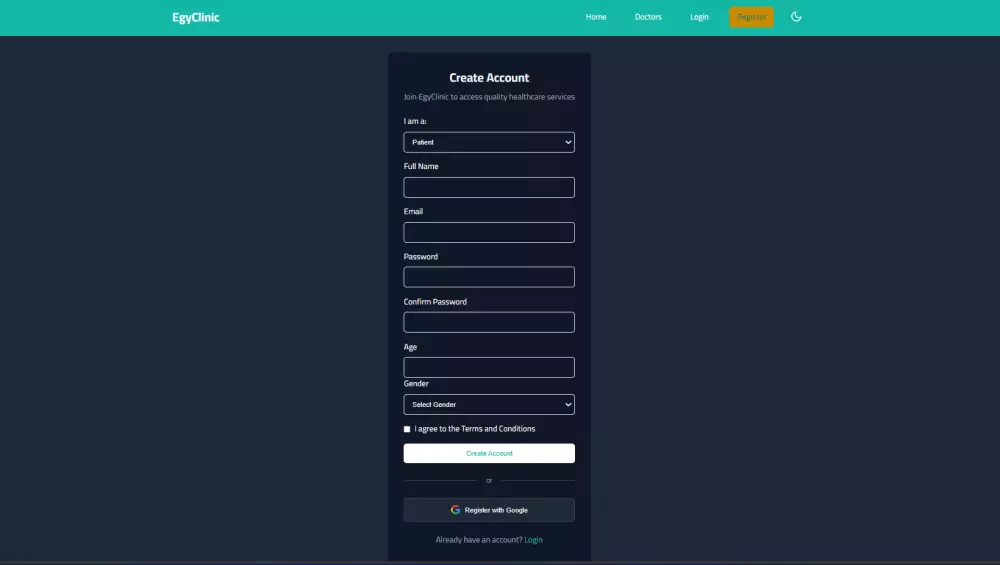Follow the Login link below the form

click(x=533, y=539)
